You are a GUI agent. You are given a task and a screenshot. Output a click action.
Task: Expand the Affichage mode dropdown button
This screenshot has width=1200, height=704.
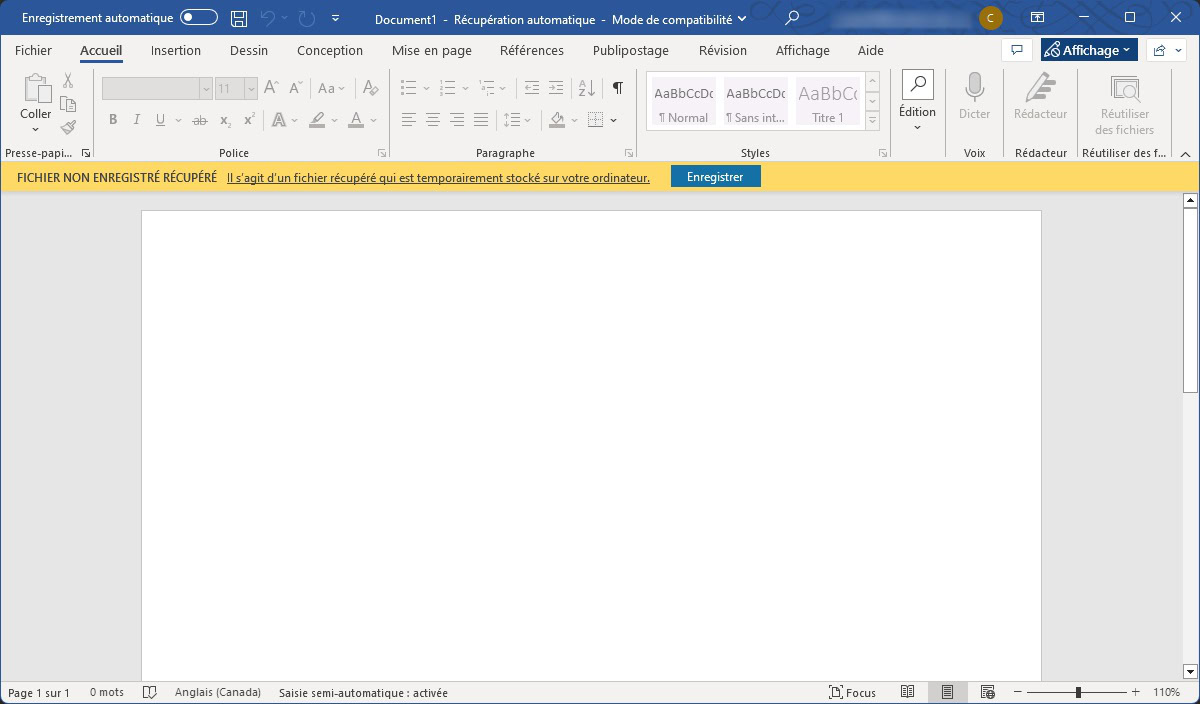[1088, 50]
